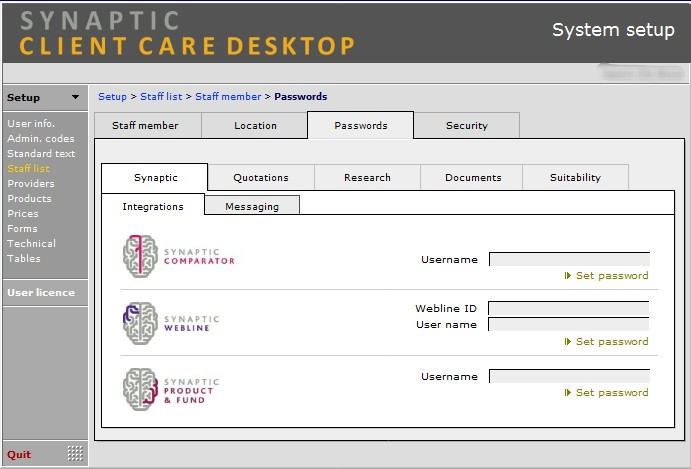Screen dimensions: 691x469
Task: Open Forms in the sidebar
Action: pos(22,228)
